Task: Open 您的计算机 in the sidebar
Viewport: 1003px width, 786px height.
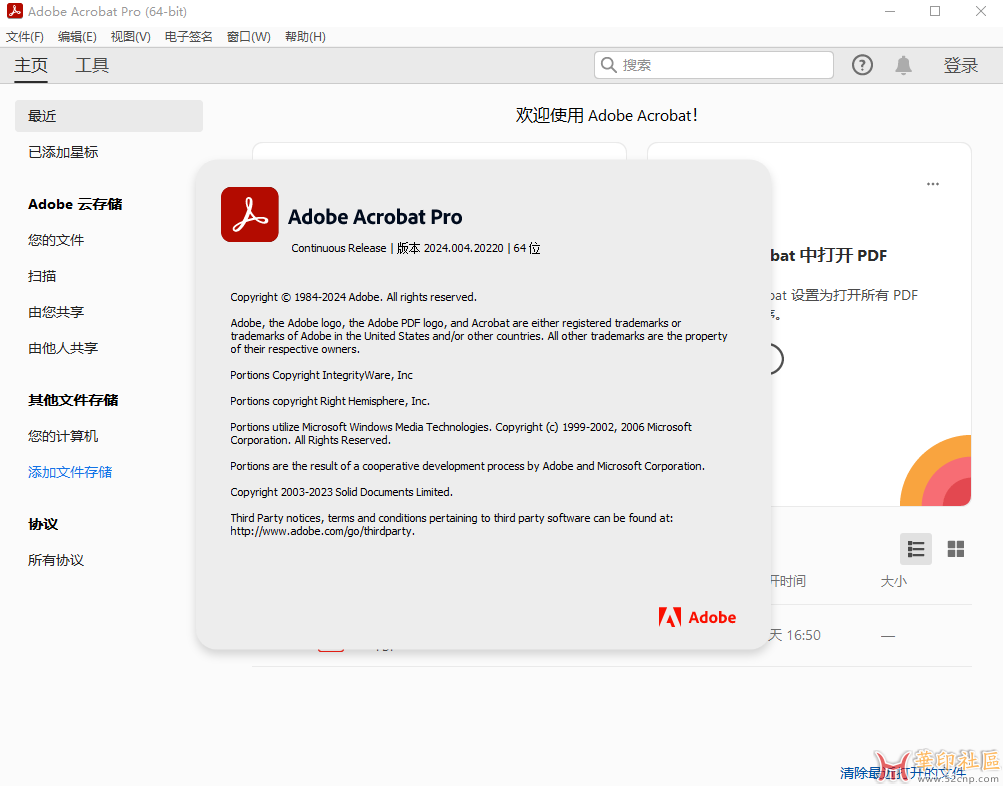Action: coord(63,436)
